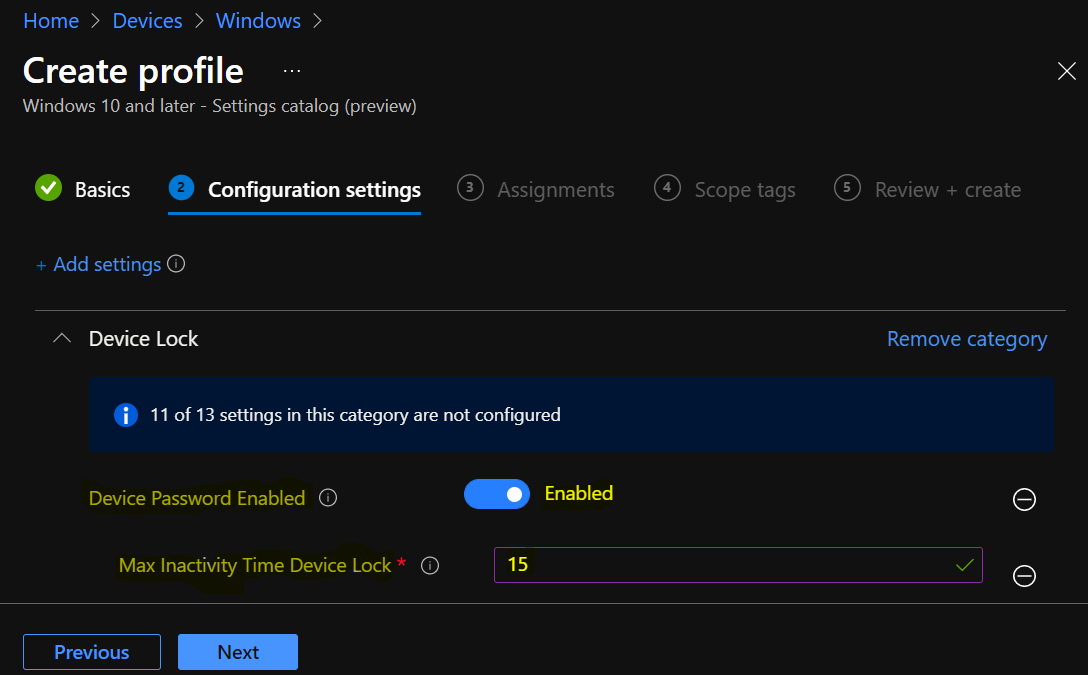Show info for Max Inactivity Time Device Lock
The image size is (1088, 675).
(430, 565)
